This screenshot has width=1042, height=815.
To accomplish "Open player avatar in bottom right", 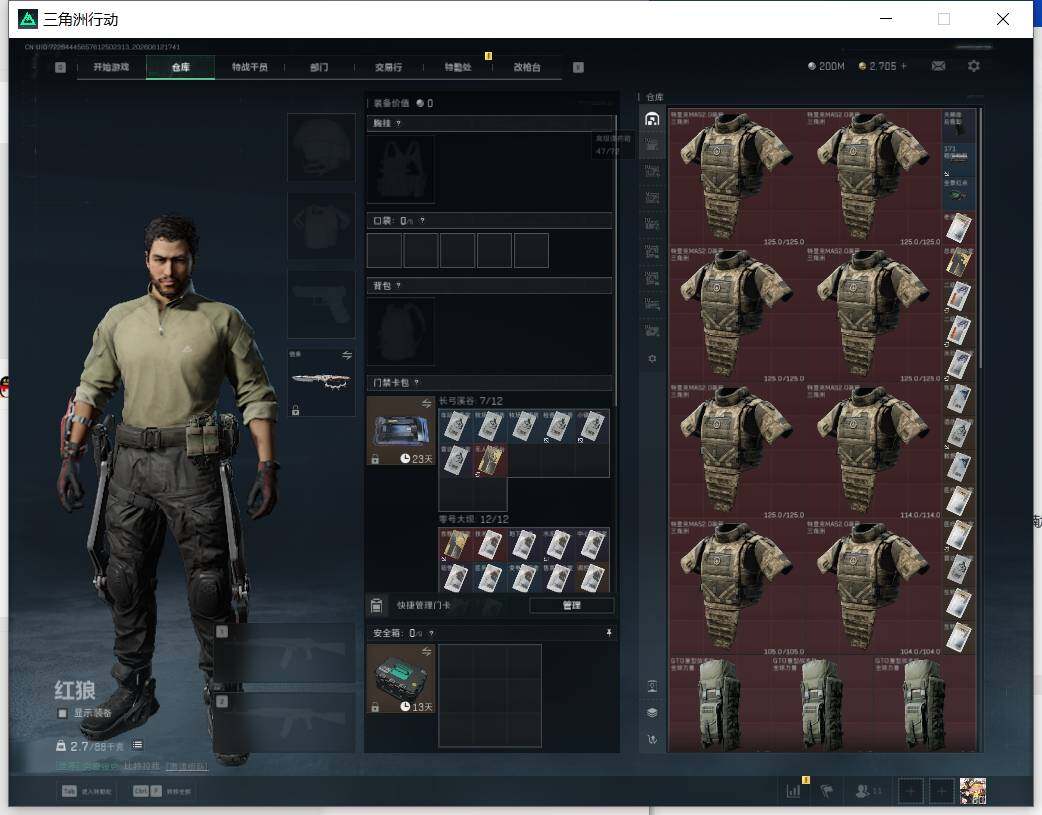I will coord(973,791).
